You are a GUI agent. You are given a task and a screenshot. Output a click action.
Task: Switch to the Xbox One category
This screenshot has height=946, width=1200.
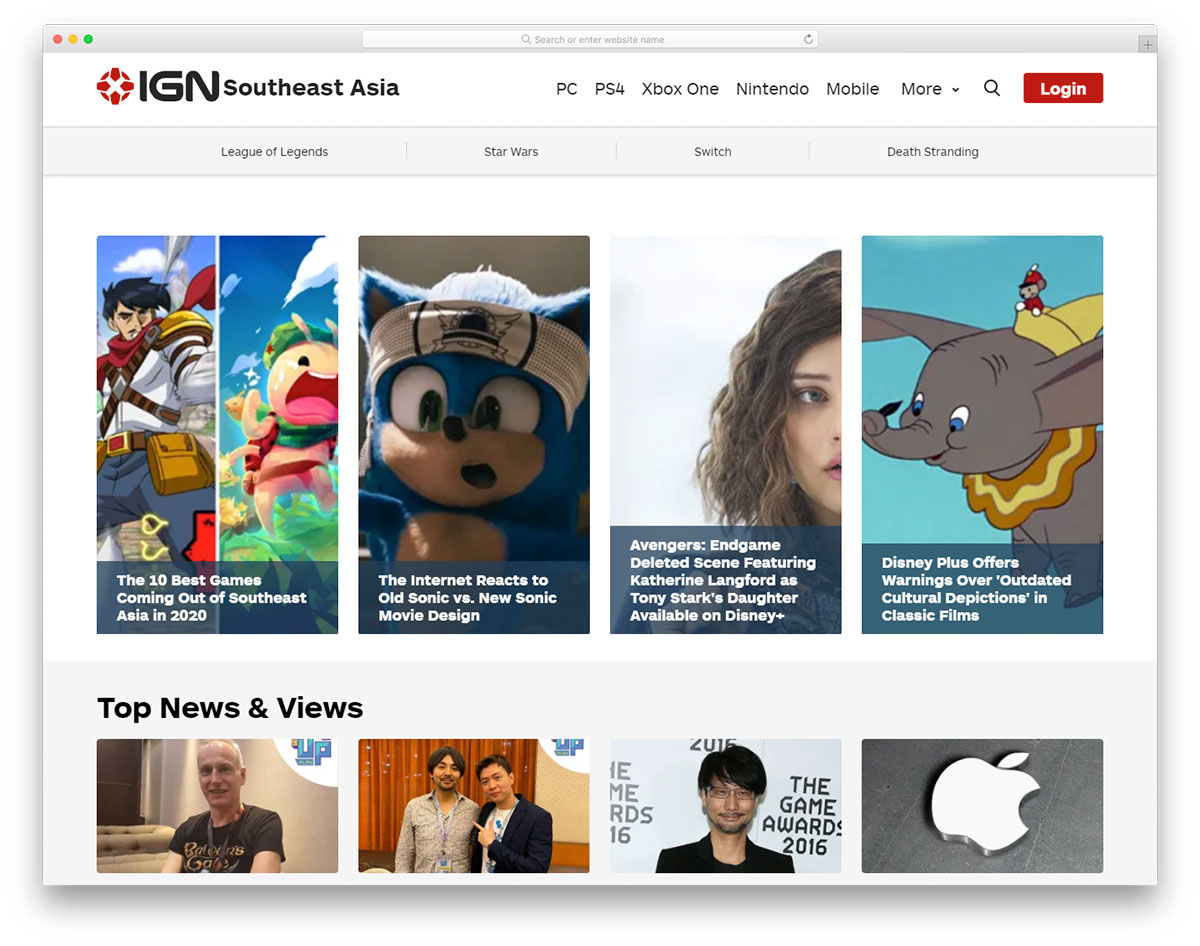click(680, 88)
